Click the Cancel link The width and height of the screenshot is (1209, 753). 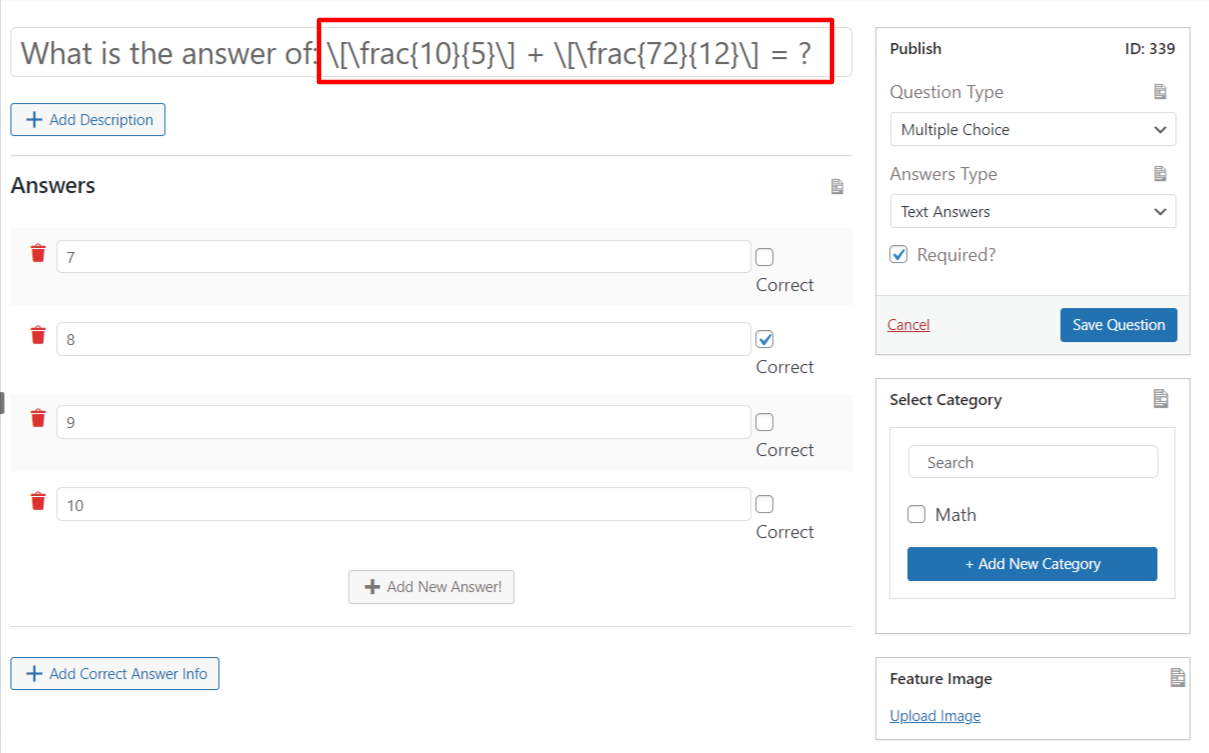[x=908, y=325]
